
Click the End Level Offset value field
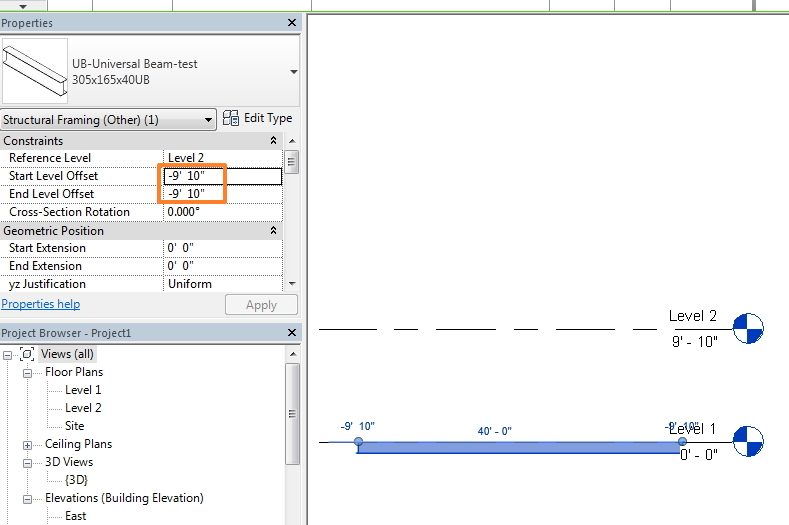pyautogui.click(x=223, y=194)
